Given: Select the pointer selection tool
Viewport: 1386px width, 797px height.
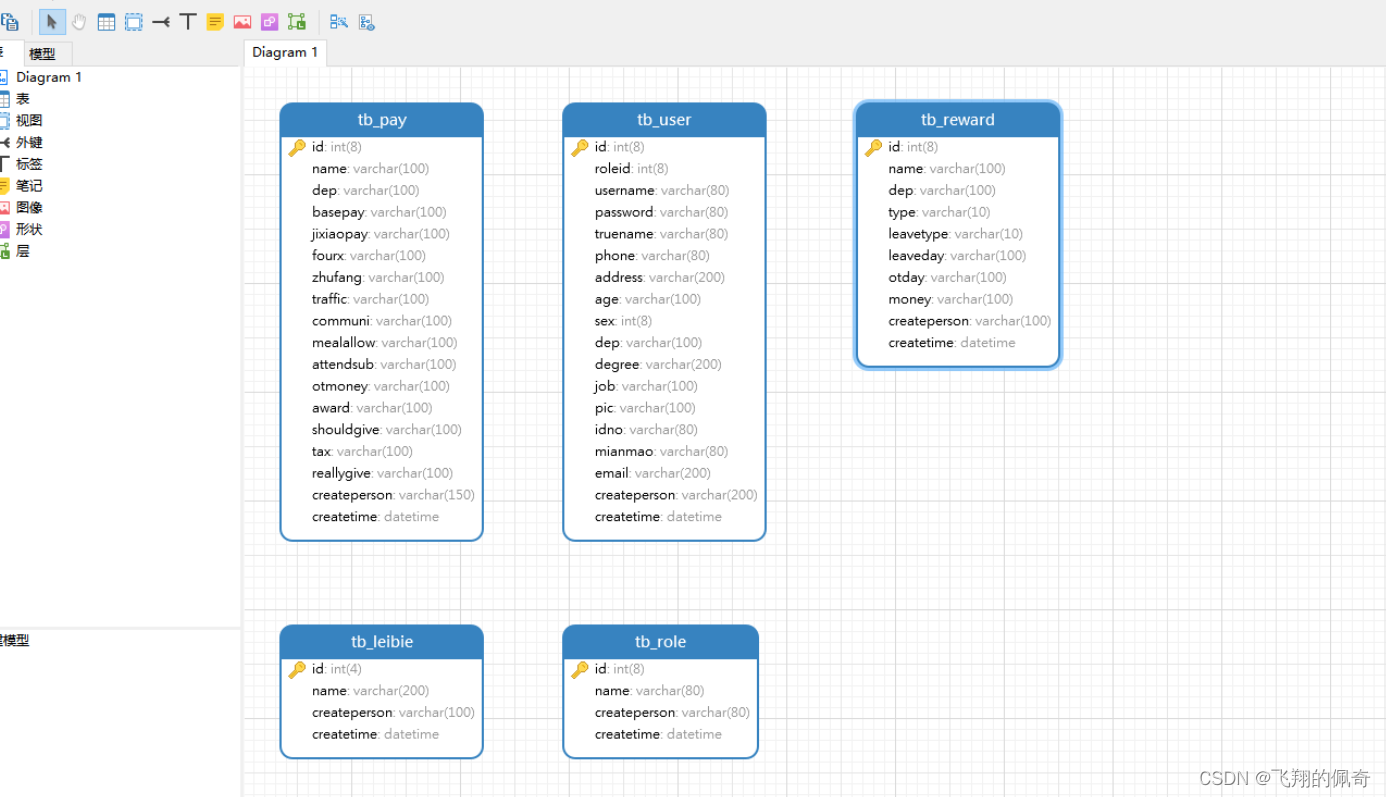Looking at the screenshot, I should 52,21.
